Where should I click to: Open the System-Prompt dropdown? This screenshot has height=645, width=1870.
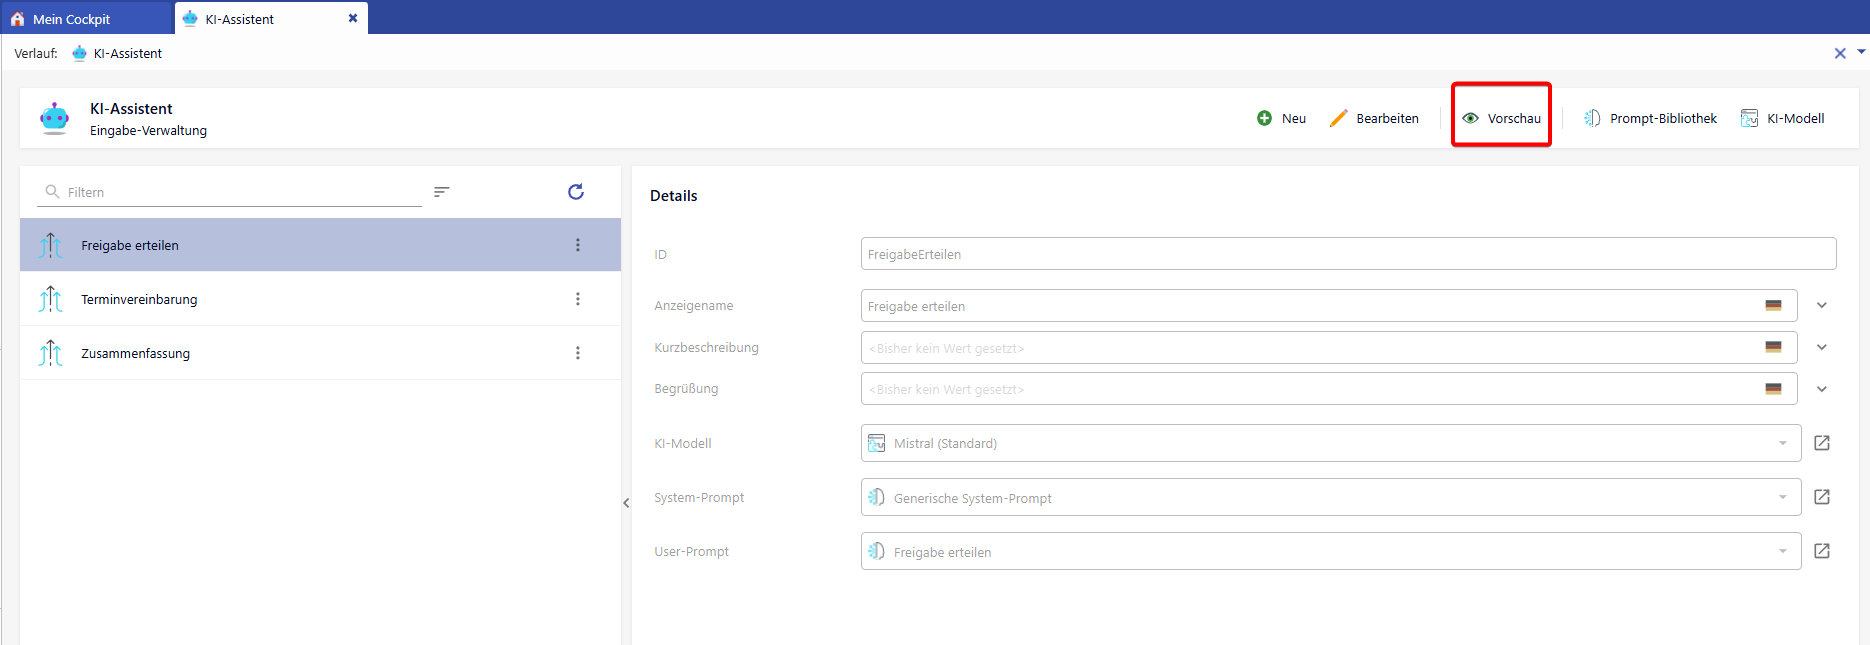point(1782,497)
